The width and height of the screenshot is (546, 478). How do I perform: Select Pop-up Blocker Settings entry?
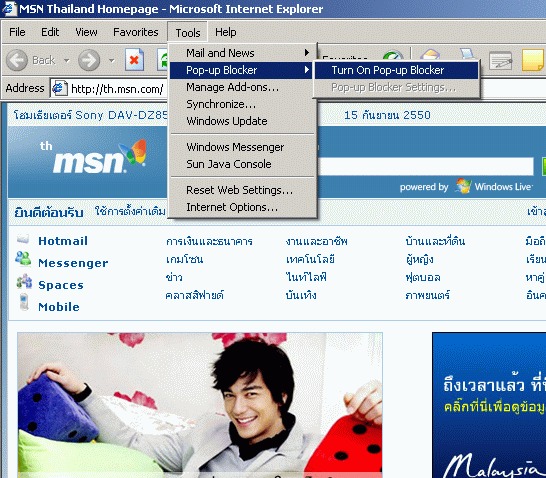pyautogui.click(x=397, y=87)
